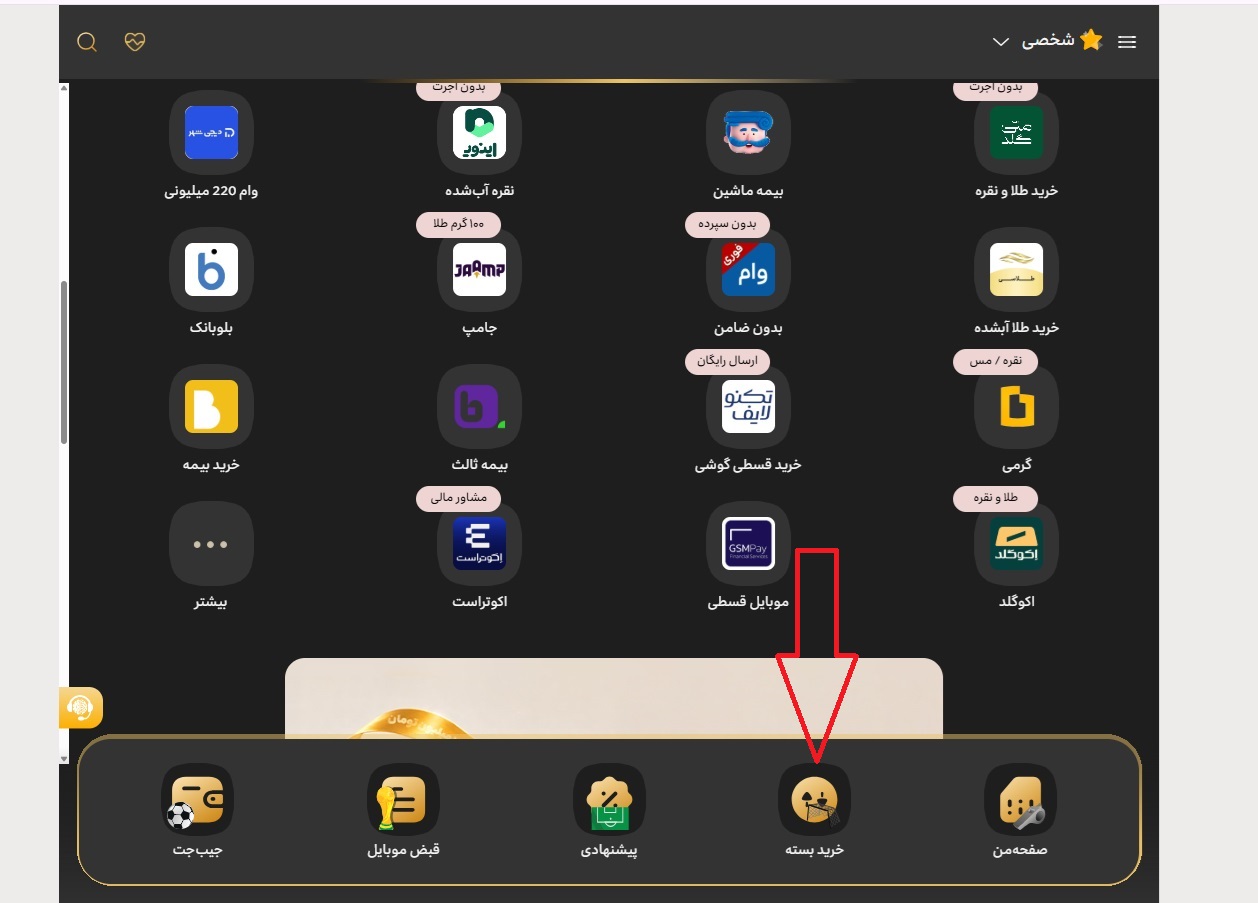The height and width of the screenshot is (903, 1258).
Task: Open the اکوگلد app icon
Action: click(x=1016, y=543)
